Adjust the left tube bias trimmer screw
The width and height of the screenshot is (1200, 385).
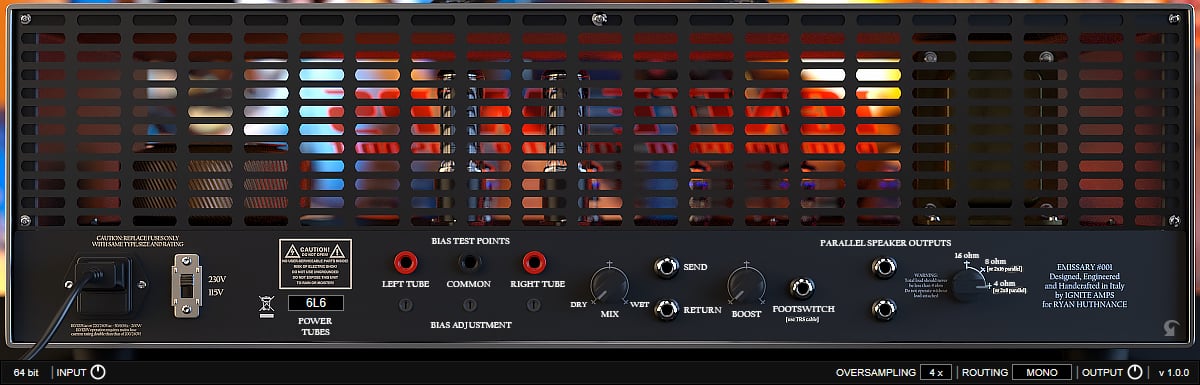click(x=405, y=304)
